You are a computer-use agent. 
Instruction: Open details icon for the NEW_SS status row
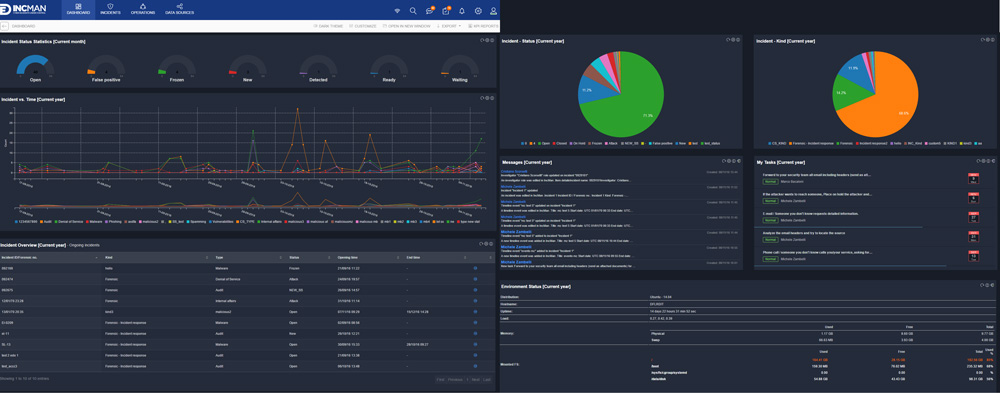click(x=475, y=290)
